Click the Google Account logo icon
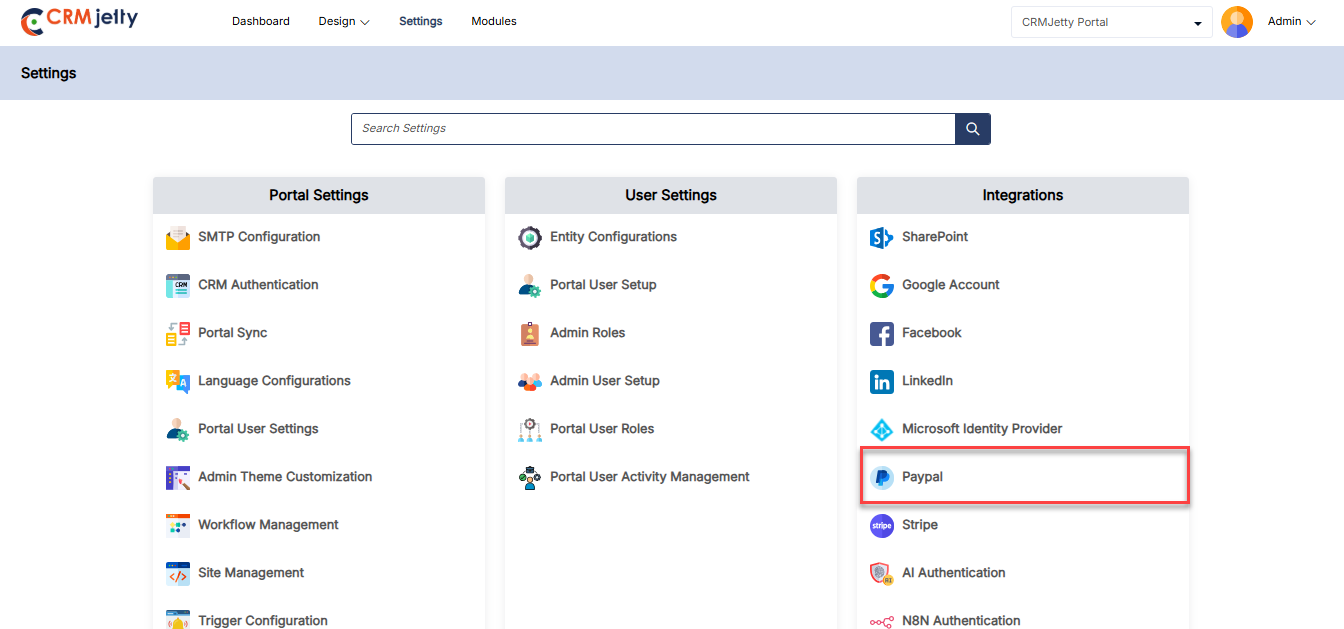This screenshot has width=1344, height=629. (x=881, y=285)
